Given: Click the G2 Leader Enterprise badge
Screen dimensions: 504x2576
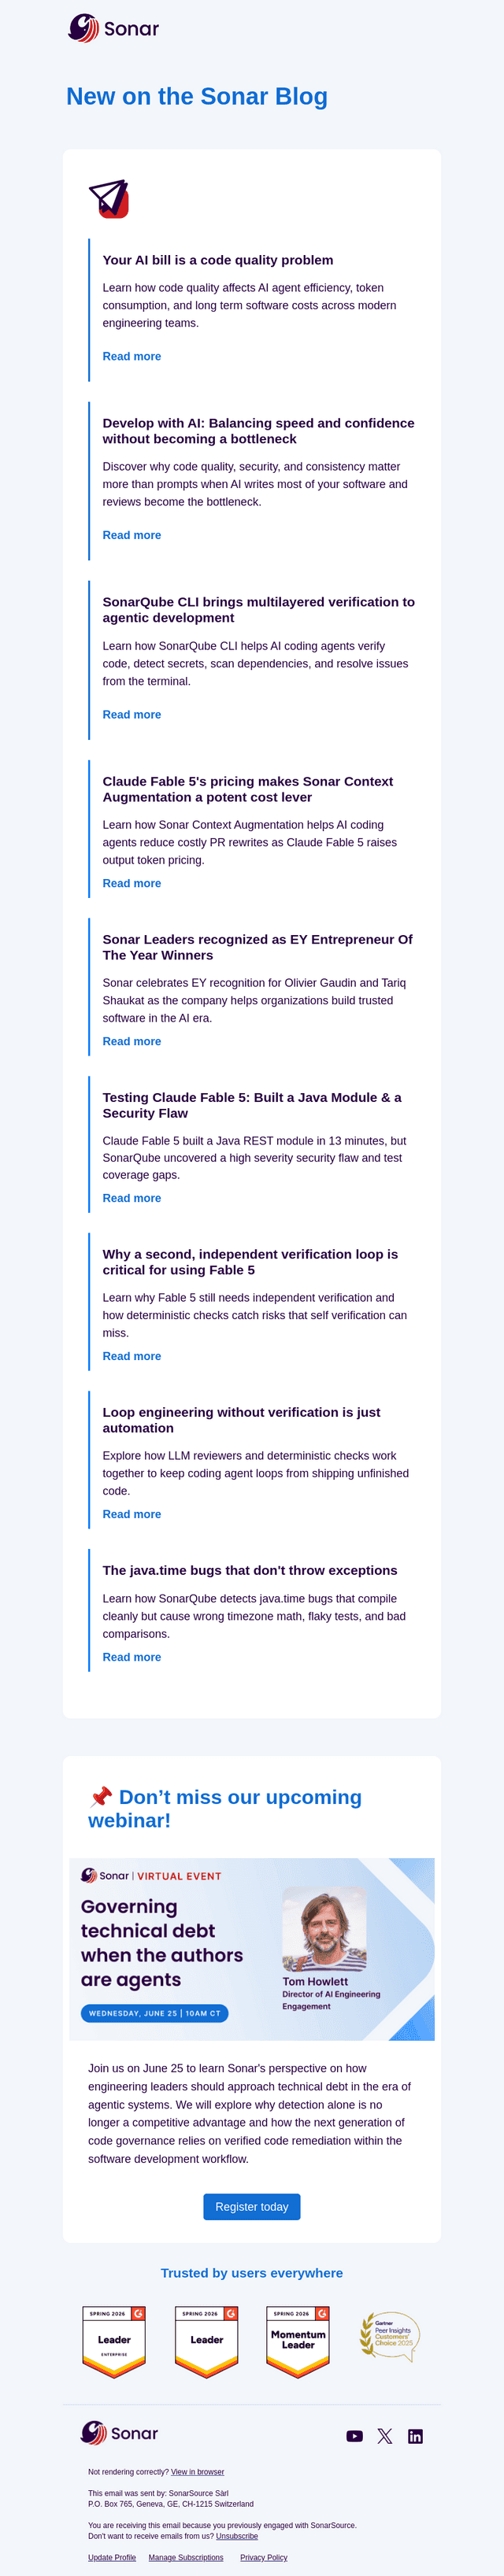Looking at the screenshot, I should 114,2342.
